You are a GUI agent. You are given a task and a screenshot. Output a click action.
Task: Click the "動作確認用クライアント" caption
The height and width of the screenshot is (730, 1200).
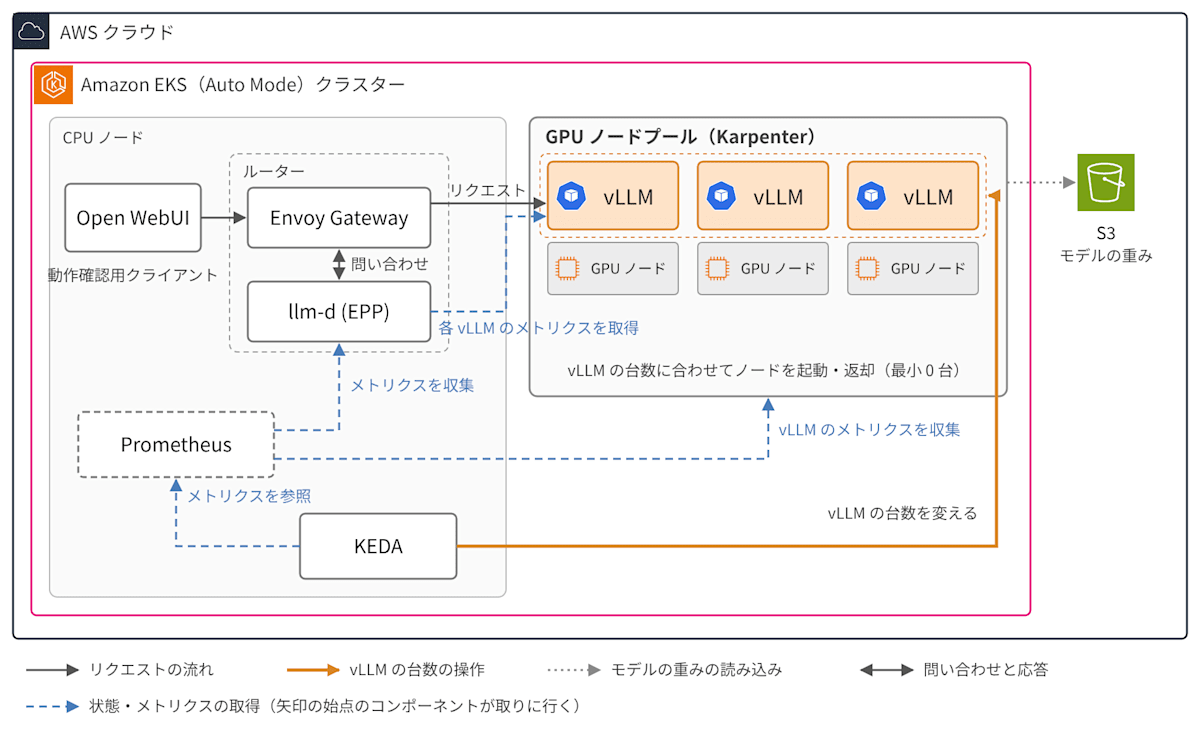point(133,275)
